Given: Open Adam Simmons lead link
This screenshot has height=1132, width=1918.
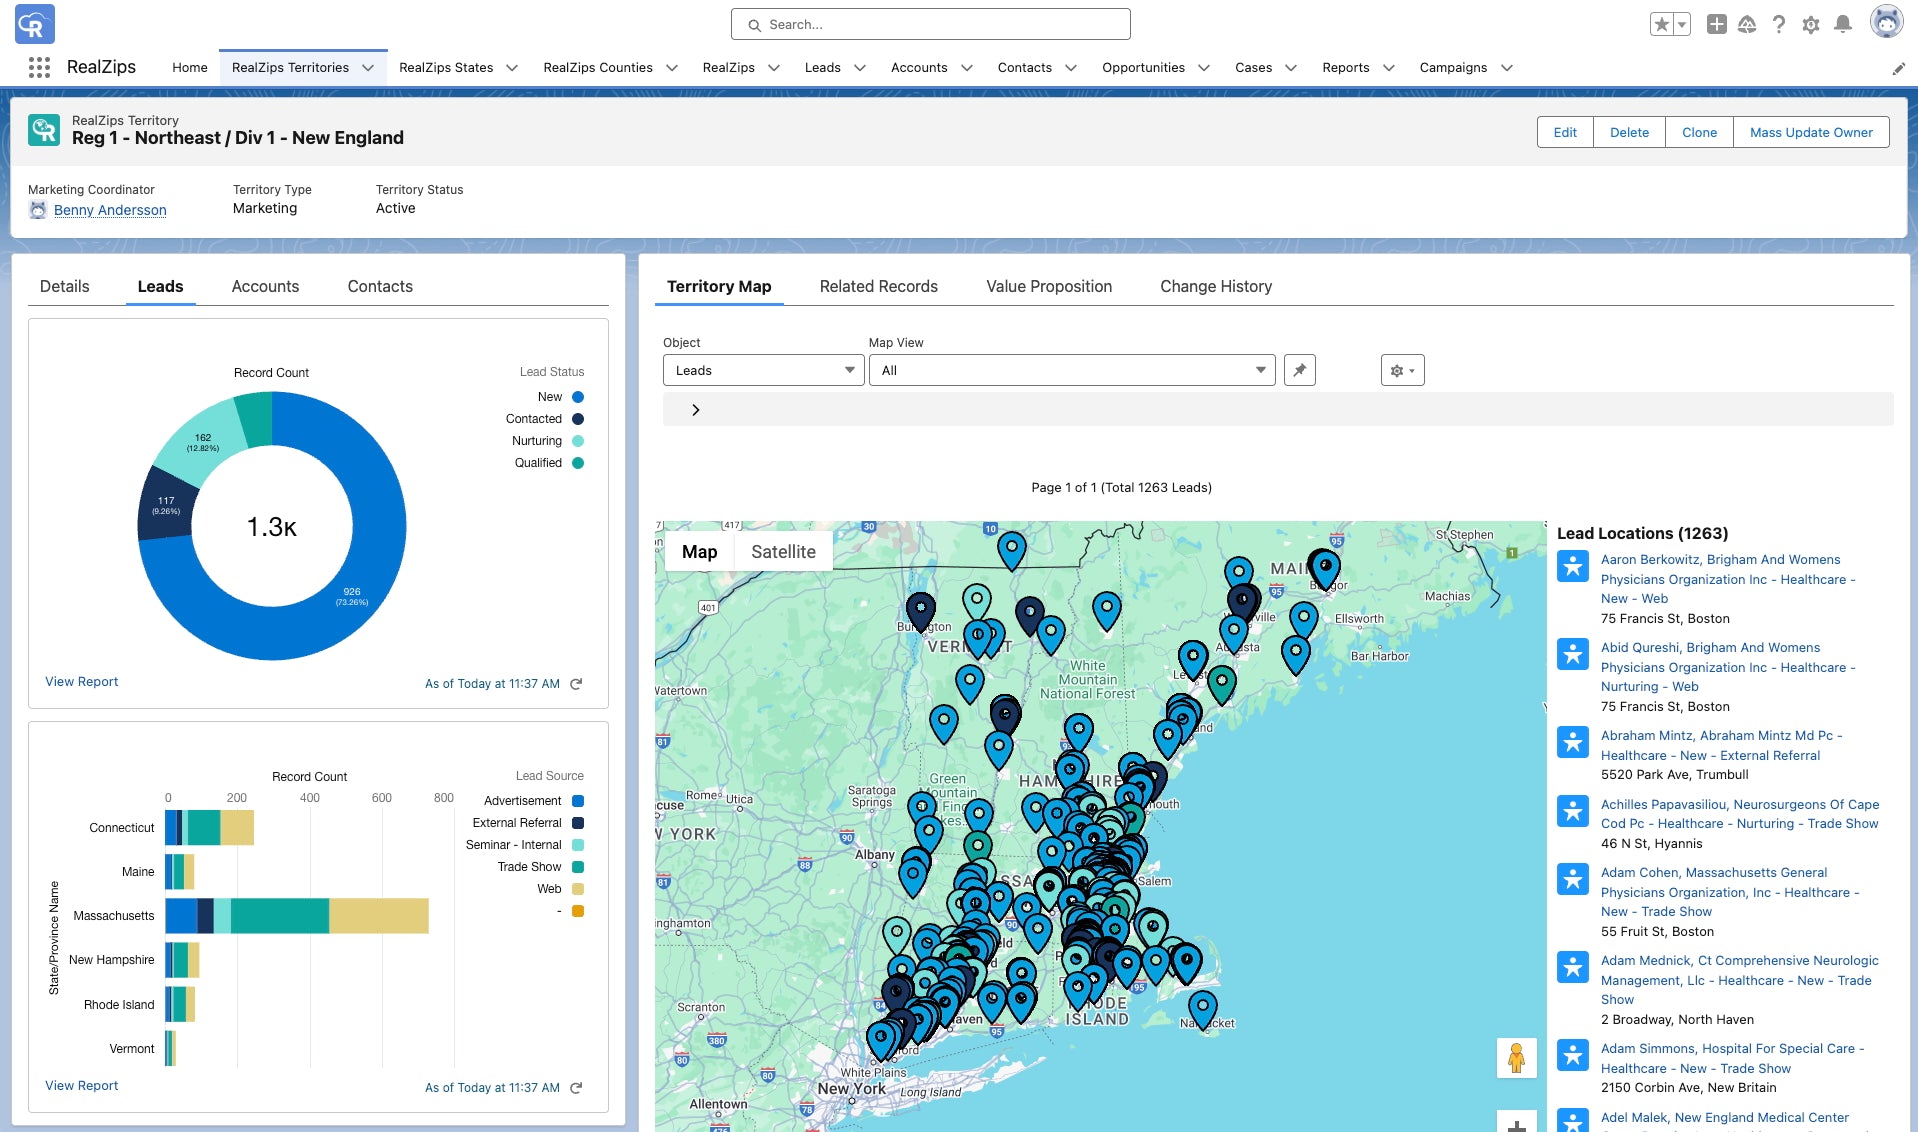Looking at the screenshot, I should click(1732, 1058).
